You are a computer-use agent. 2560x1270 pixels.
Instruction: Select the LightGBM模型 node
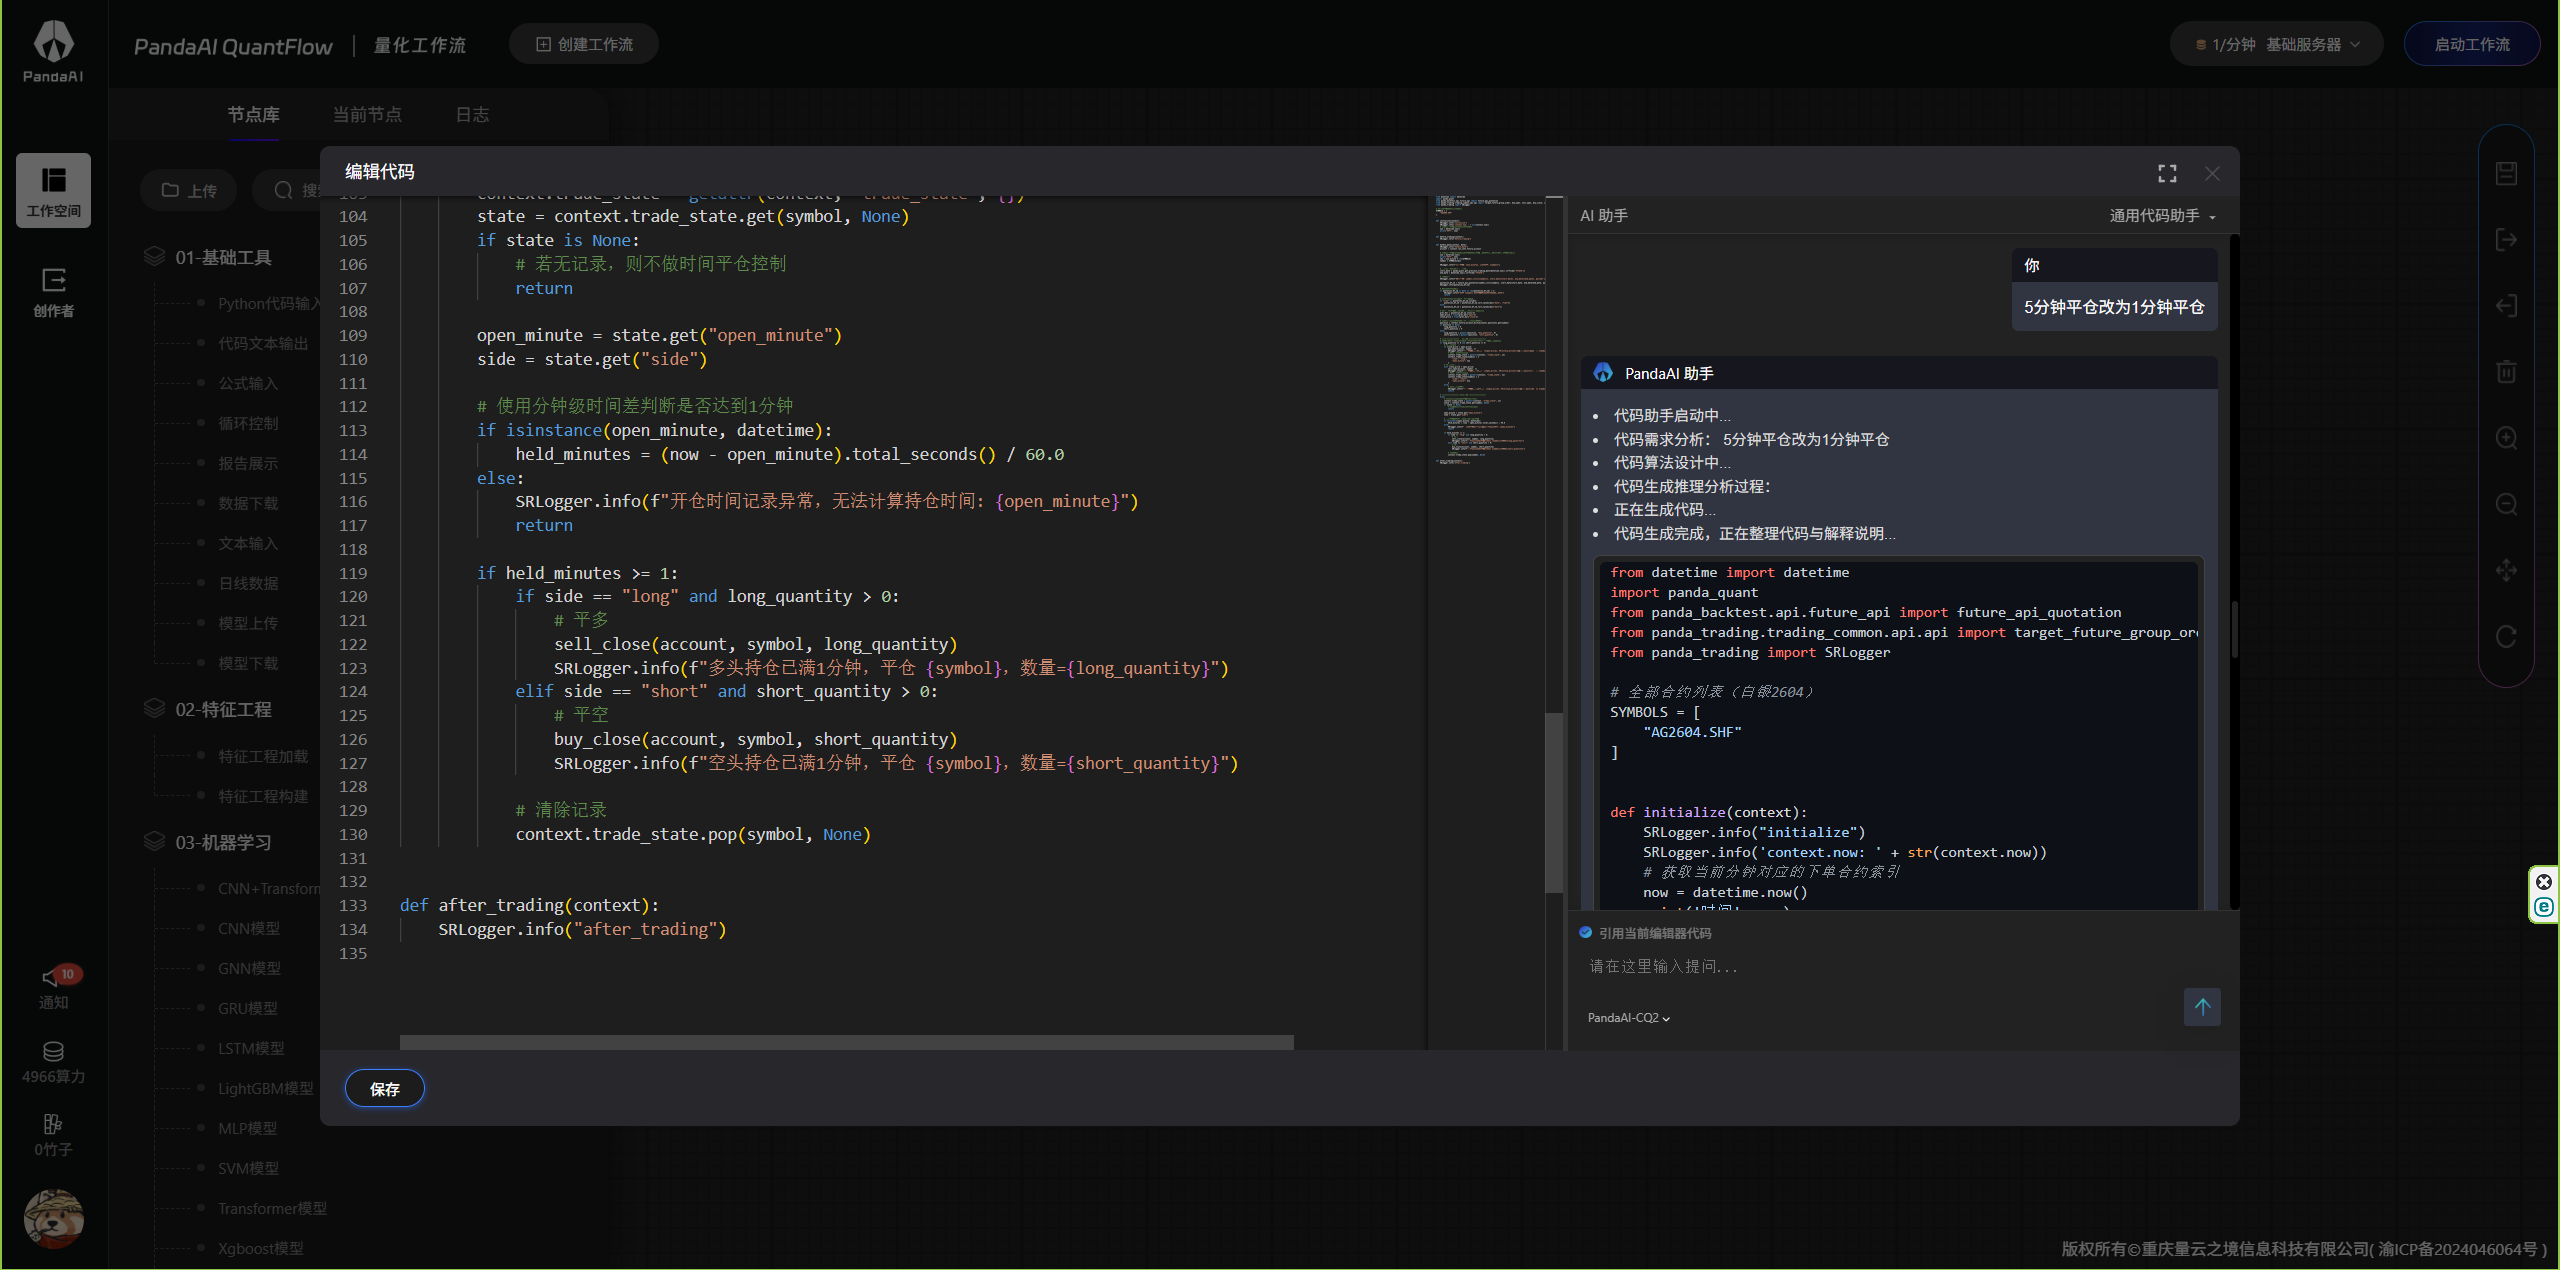pyautogui.click(x=266, y=1088)
